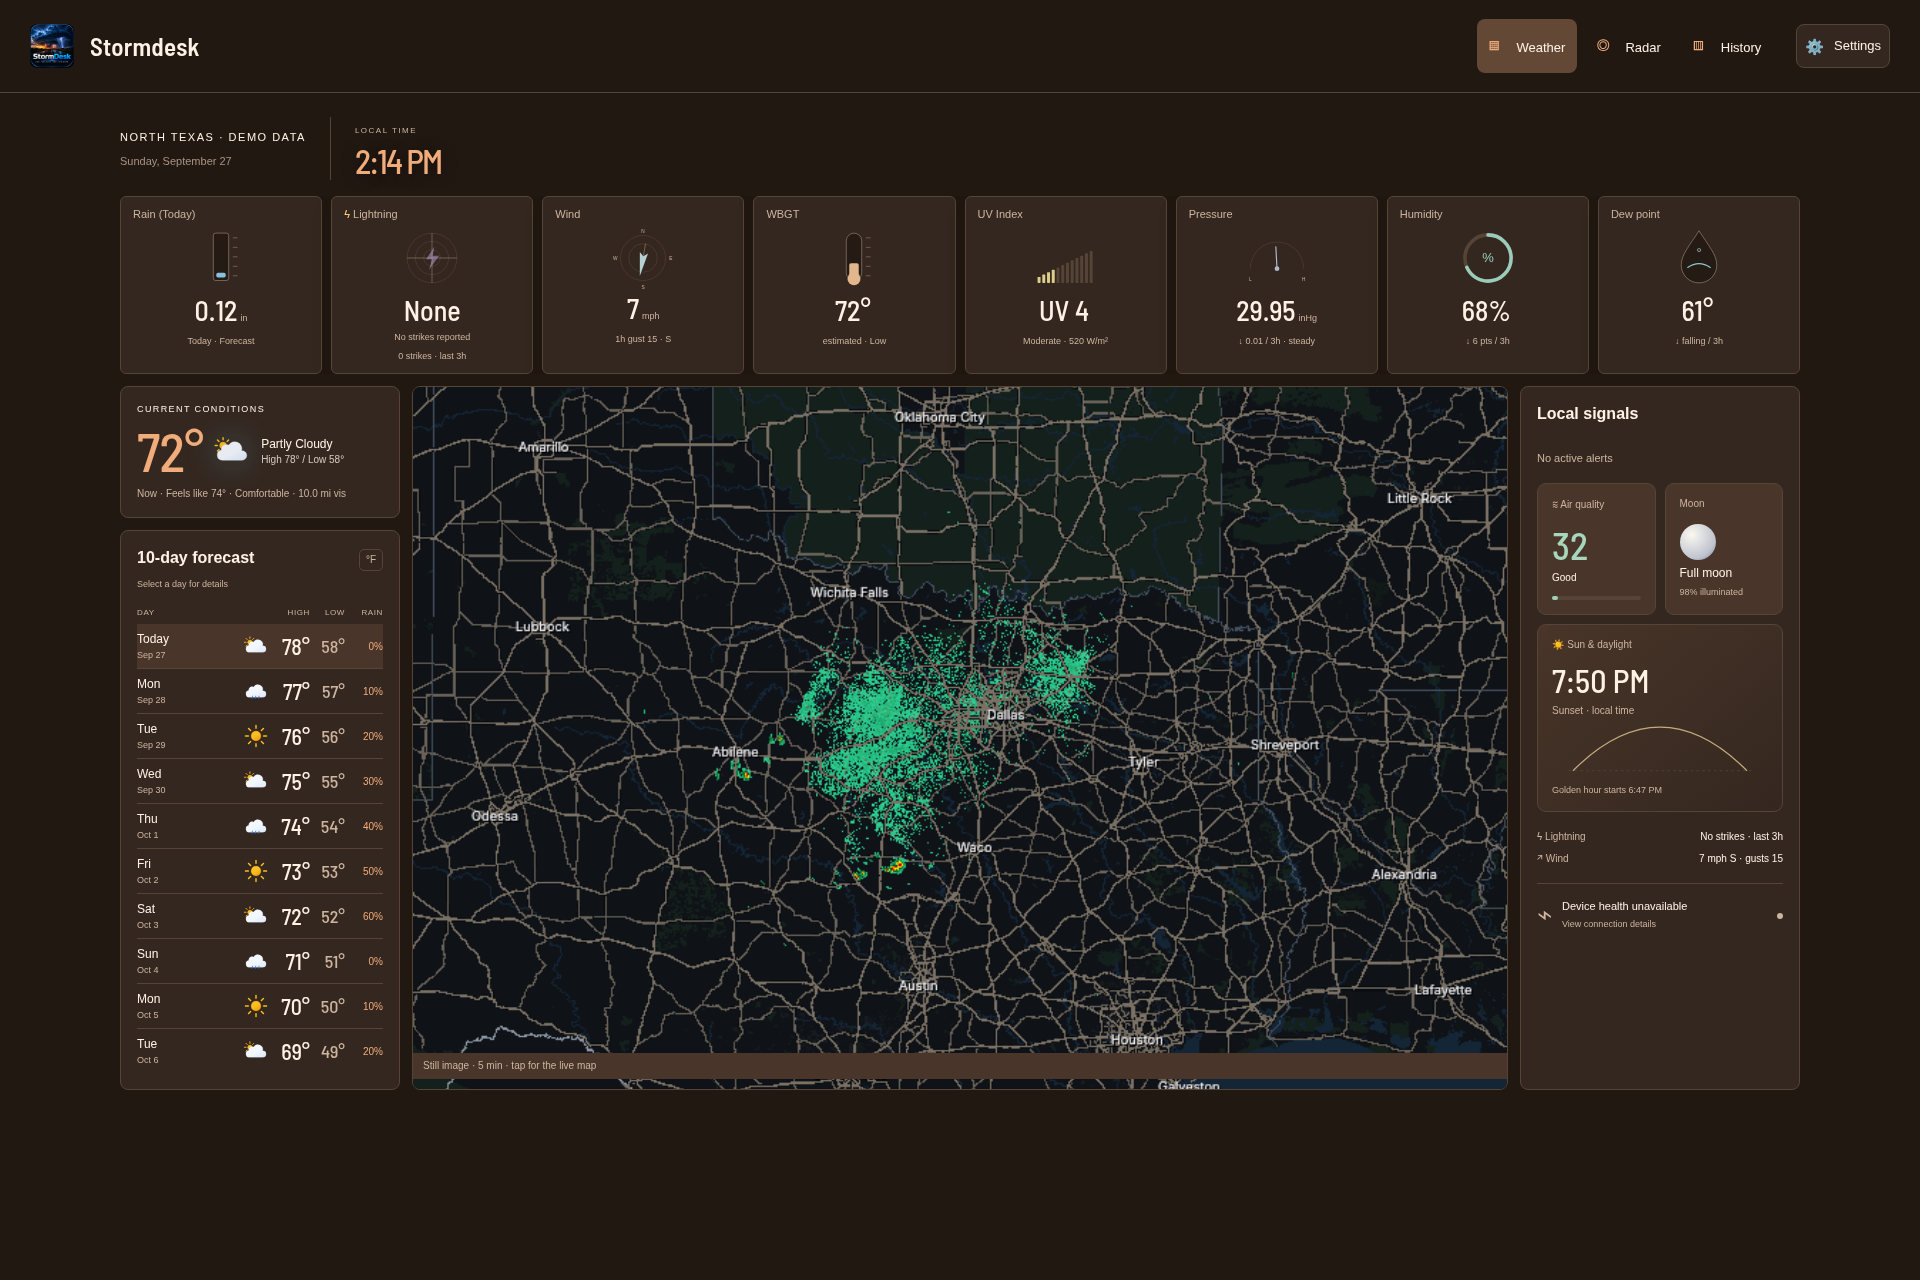Open the History tab
The width and height of the screenshot is (1920, 1280).
pos(1727,47)
